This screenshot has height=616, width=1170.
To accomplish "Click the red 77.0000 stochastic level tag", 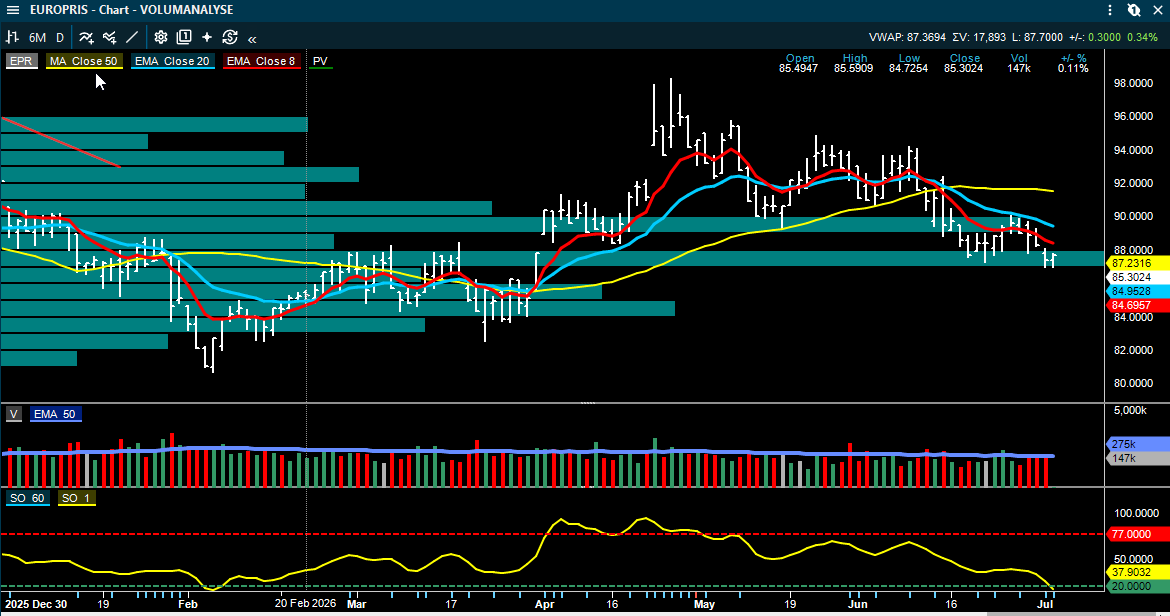I will pos(1137,535).
